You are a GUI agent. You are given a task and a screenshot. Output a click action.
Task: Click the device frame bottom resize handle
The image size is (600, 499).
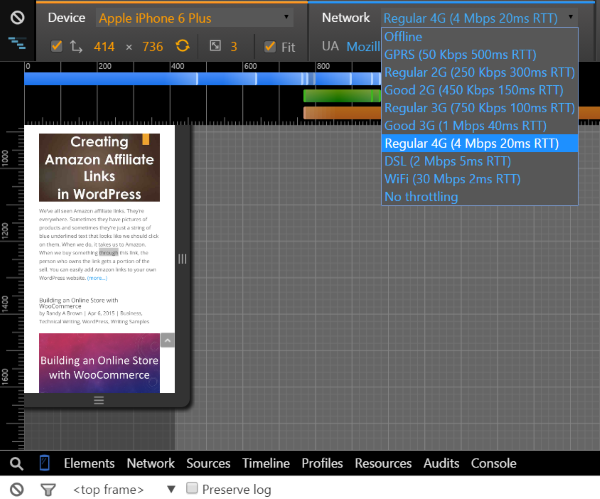(99, 400)
